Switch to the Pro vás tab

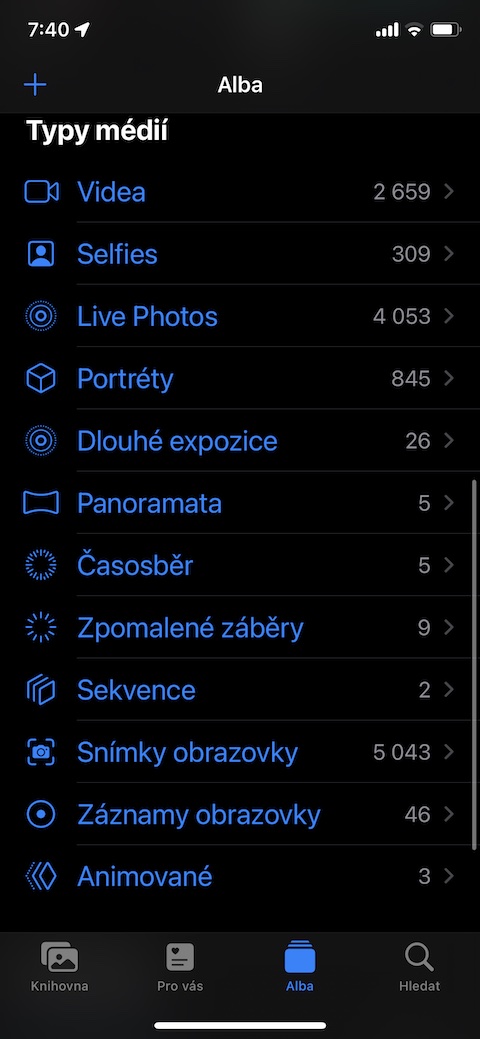tap(180, 967)
